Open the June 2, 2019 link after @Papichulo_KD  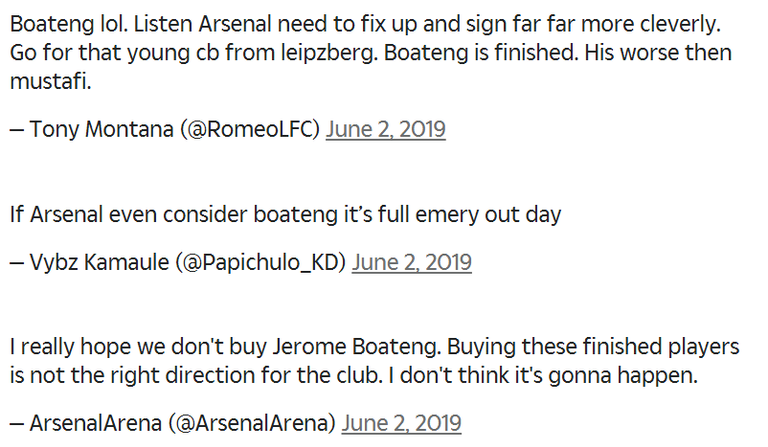click(x=412, y=262)
